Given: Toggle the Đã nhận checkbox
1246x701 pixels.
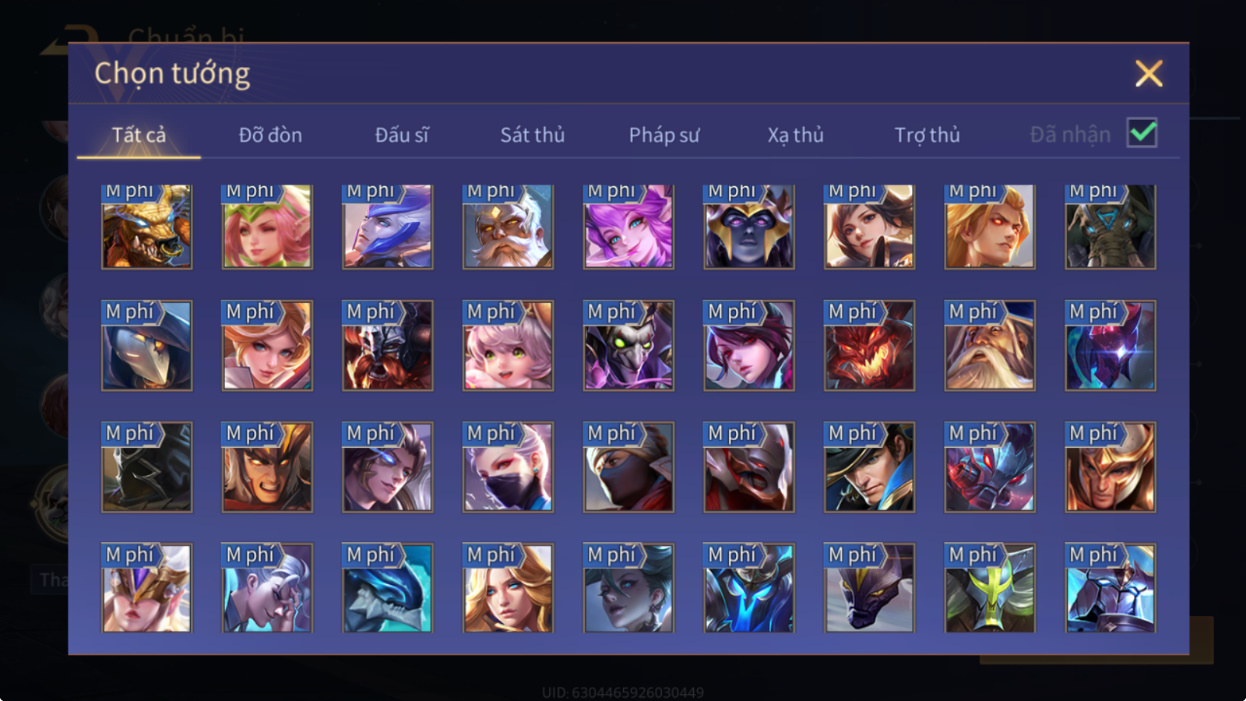Looking at the screenshot, I should (x=1141, y=133).
